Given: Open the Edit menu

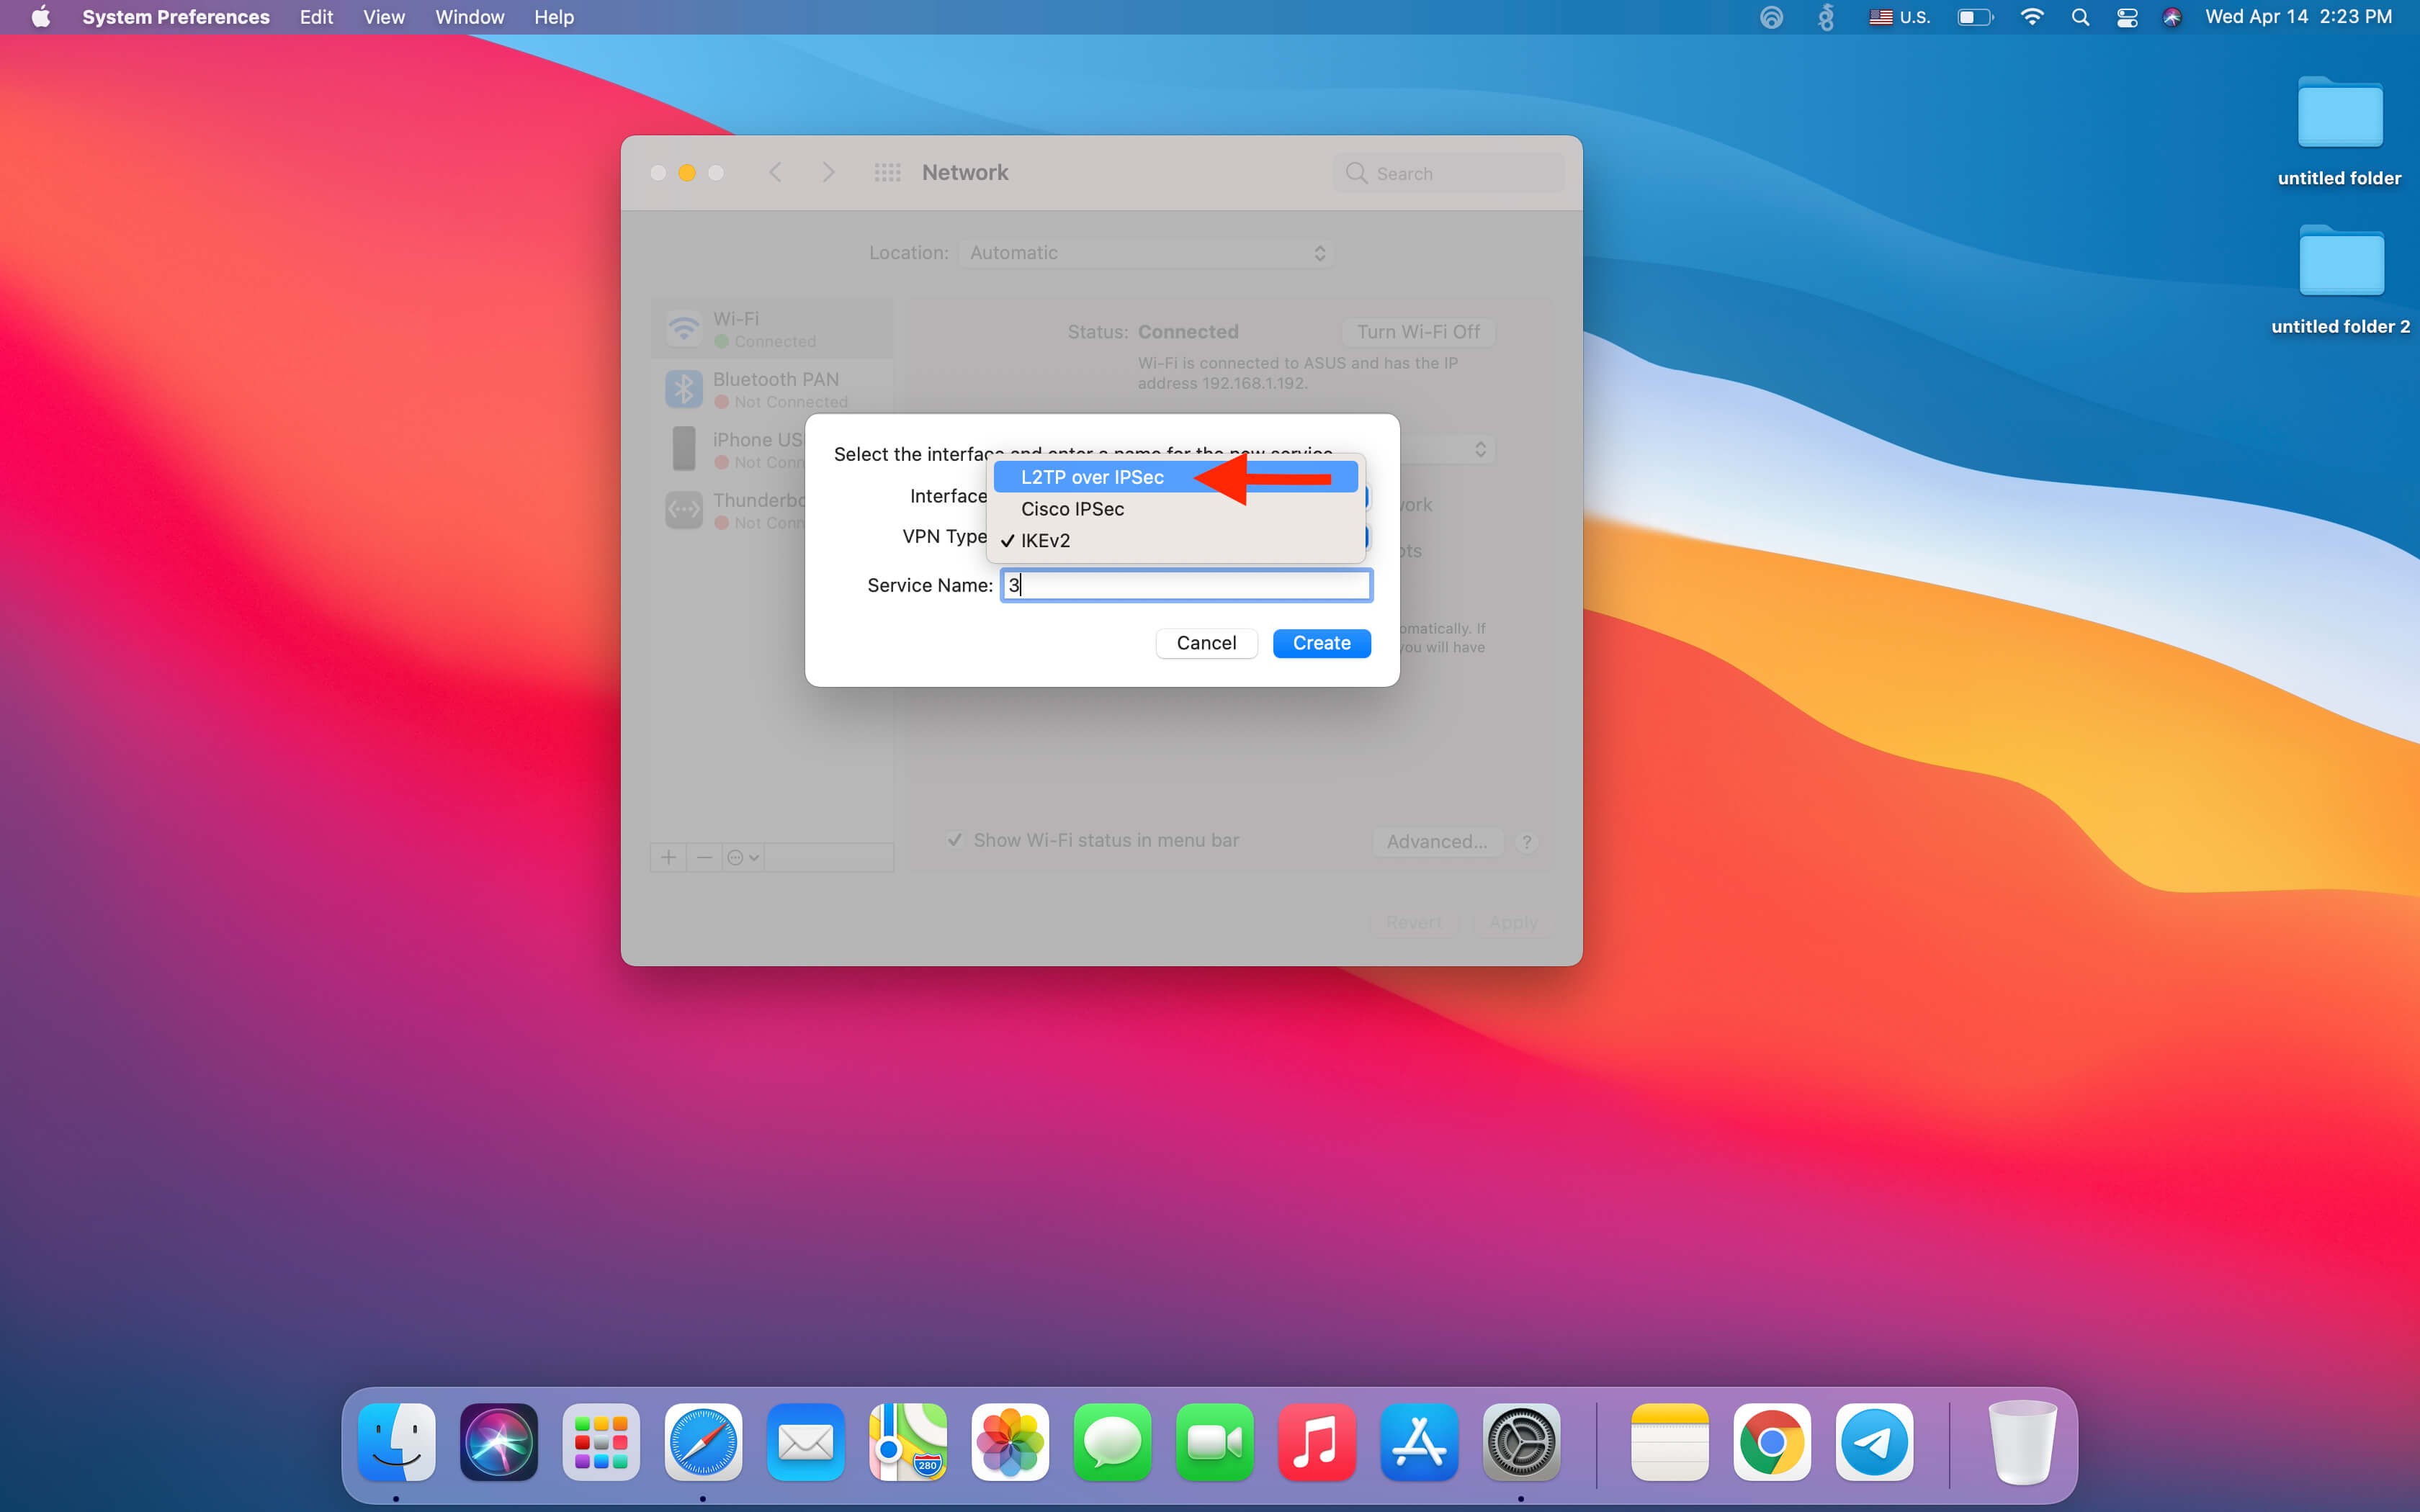Looking at the screenshot, I should (x=316, y=17).
